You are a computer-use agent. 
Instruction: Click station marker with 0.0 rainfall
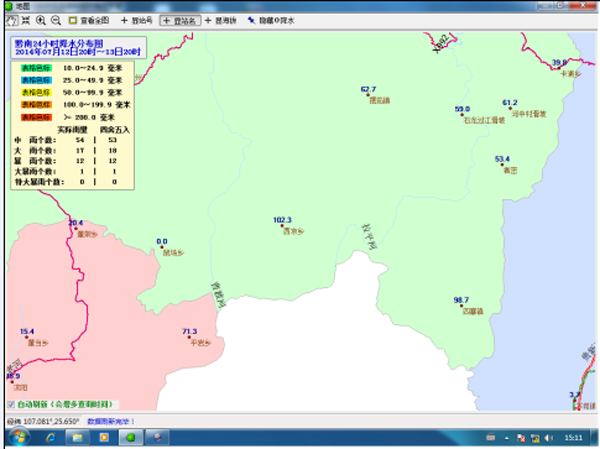(x=161, y=247)
